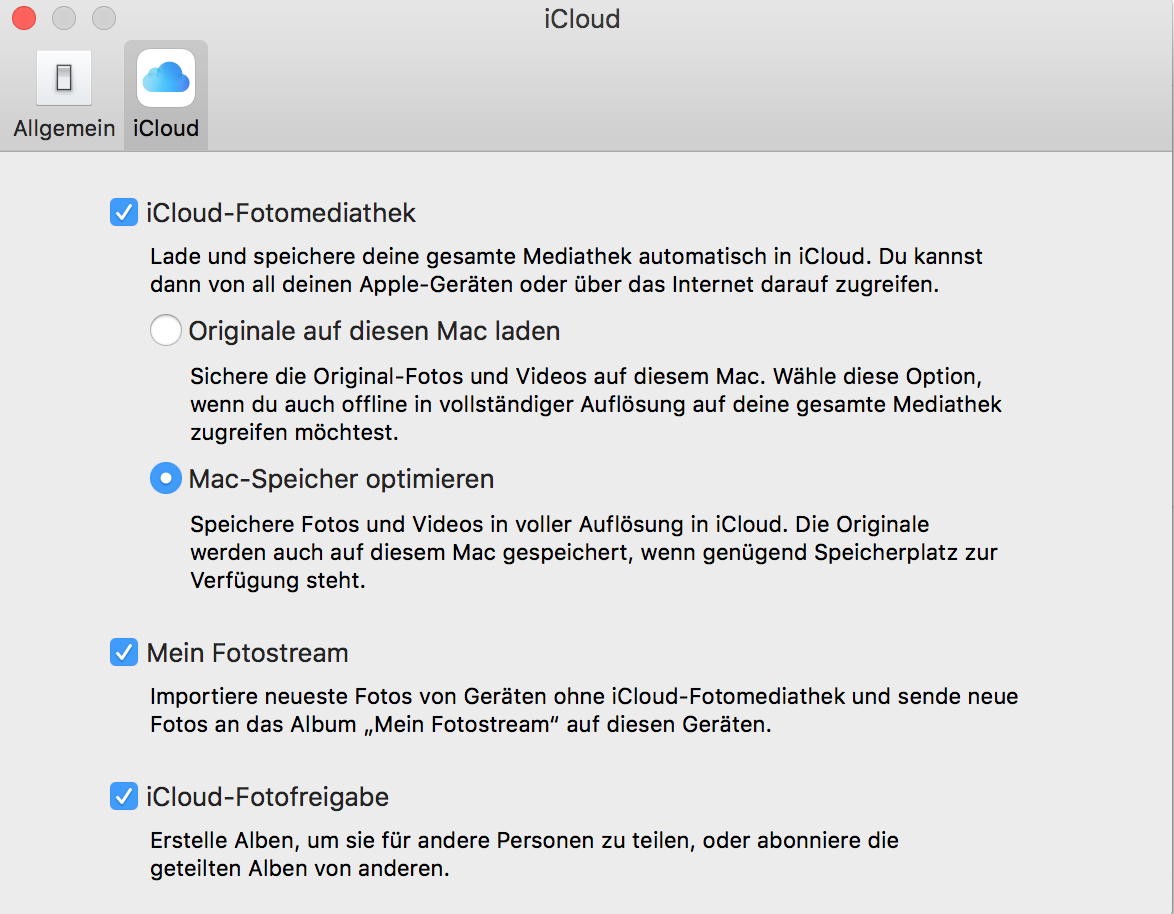This screenshot has width=1174, height=914.
Task: Click the Originale auf diesen Mac laden label
Action: pos(374,331)
